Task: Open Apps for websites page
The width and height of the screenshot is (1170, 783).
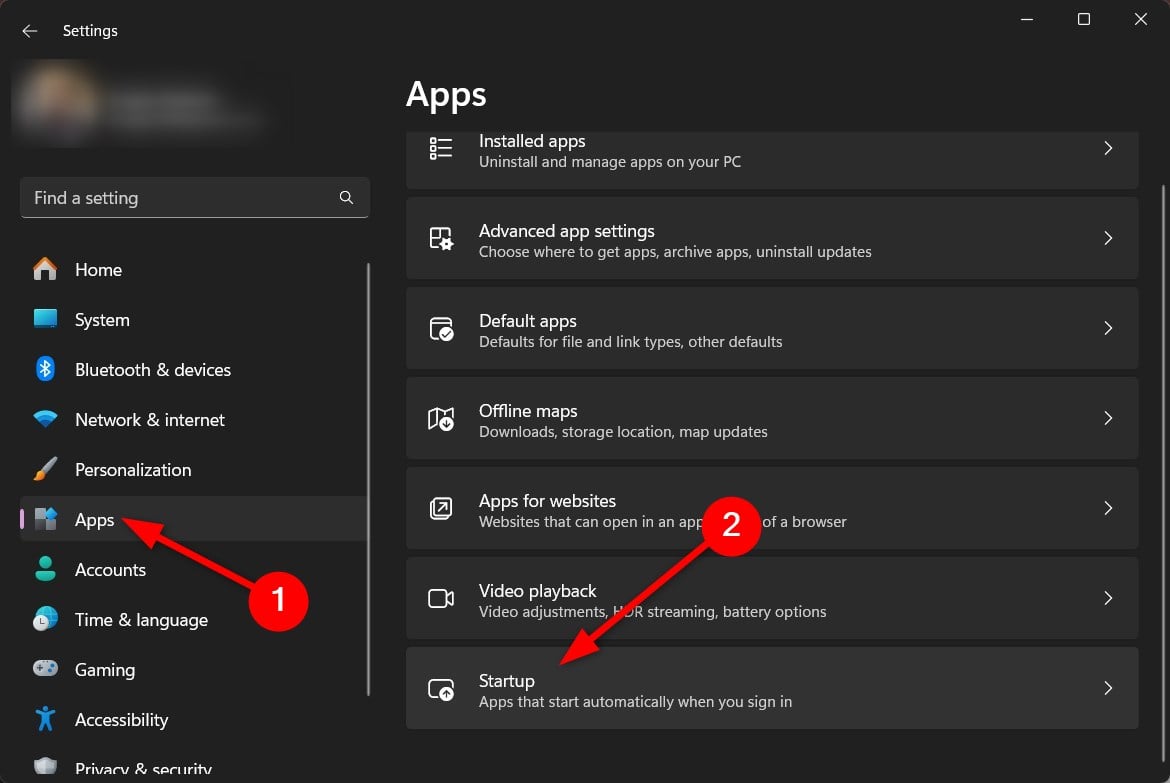Action: 772,508
